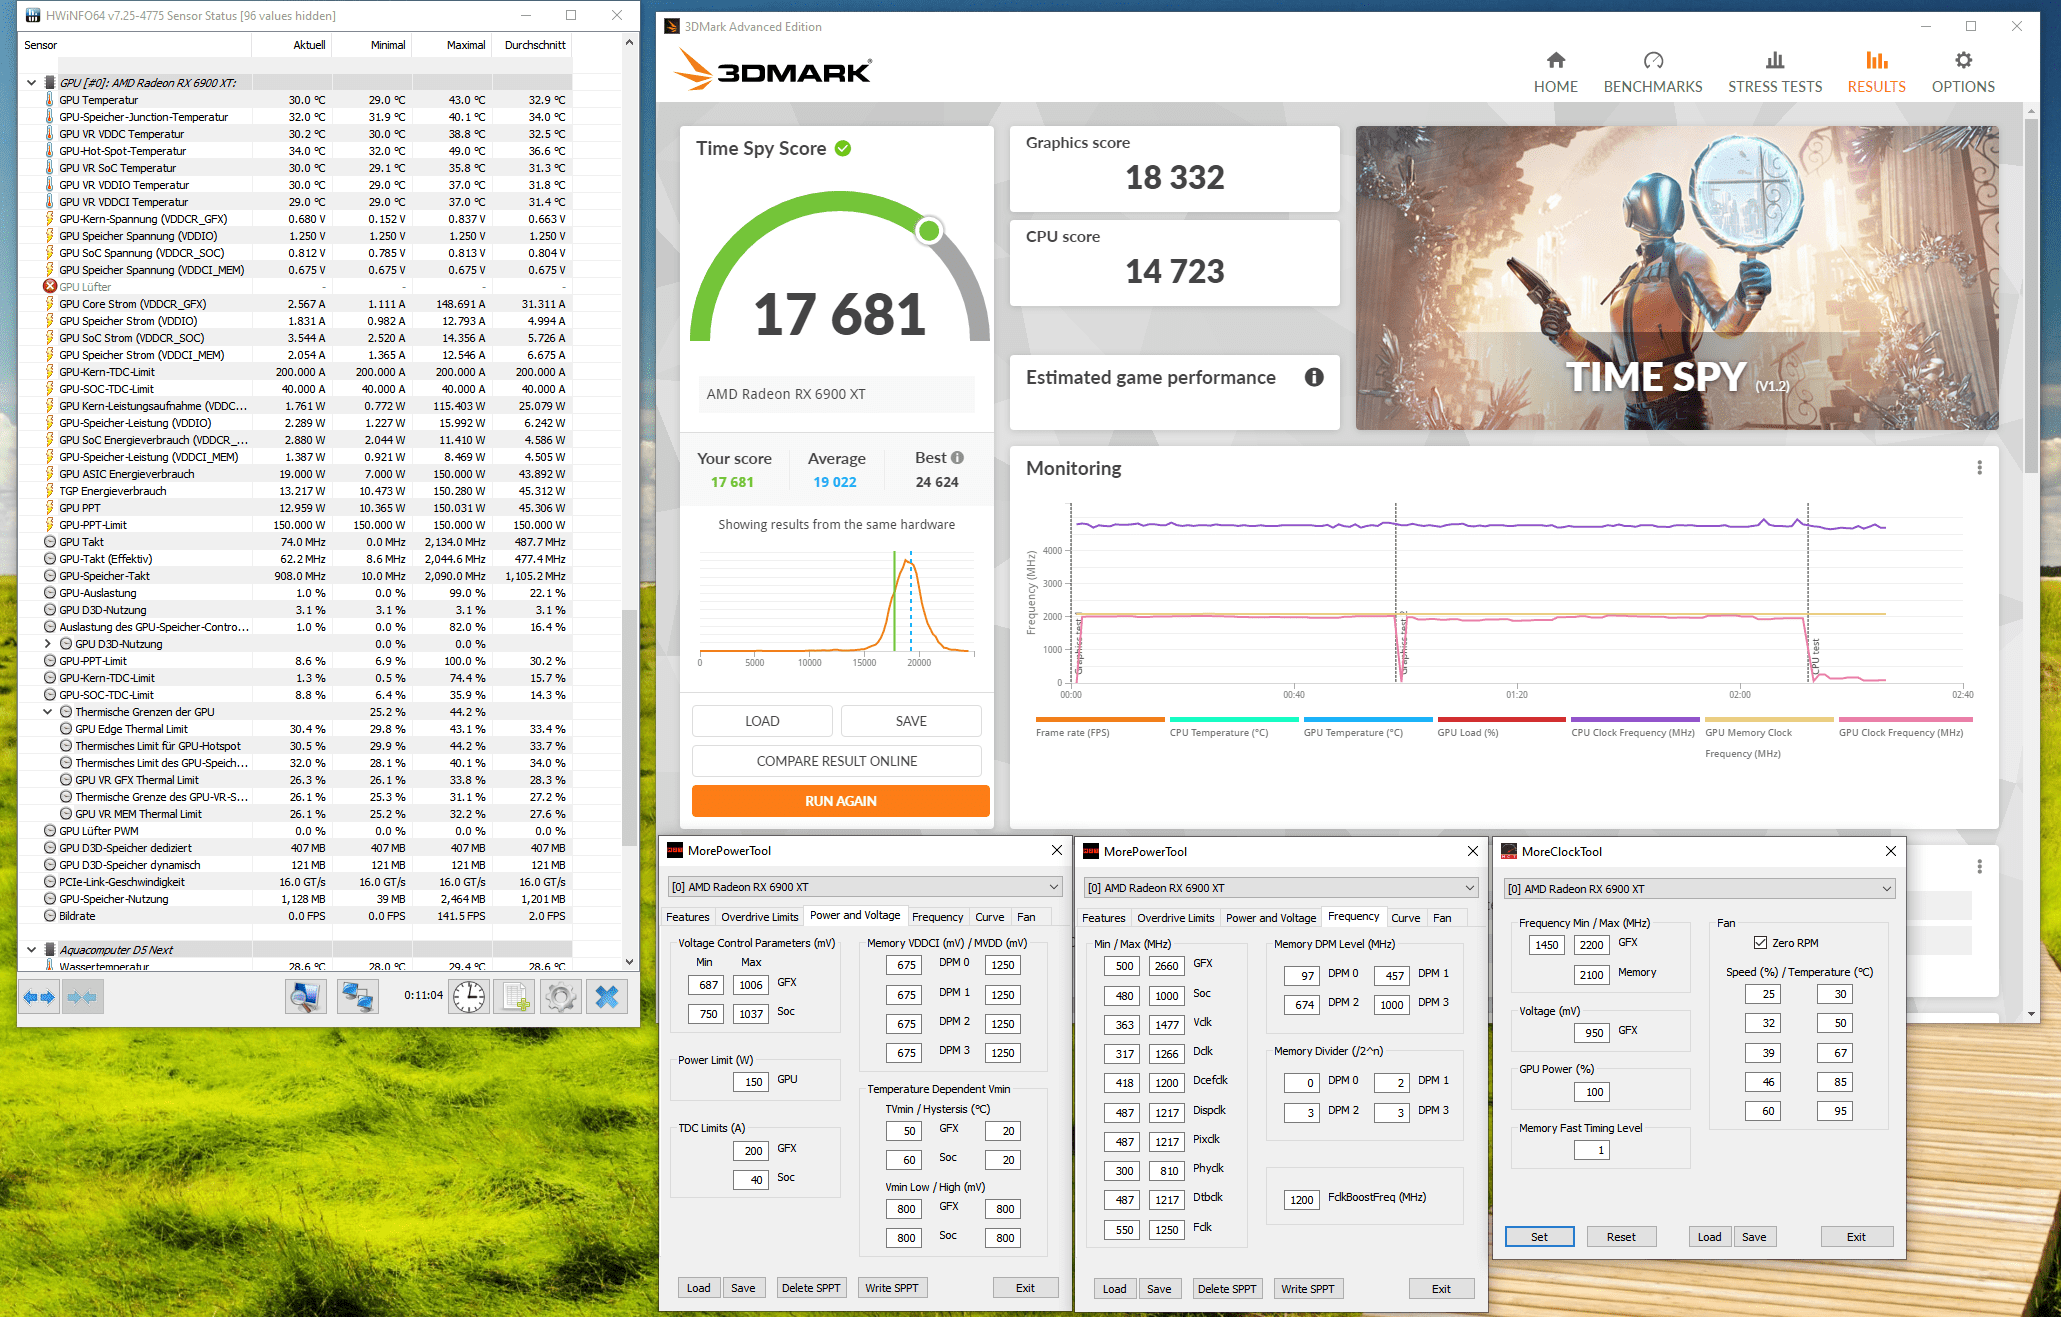Click Reset button in MoreClockTool
Image resolution: width=2061 pixels, height=1317 pixels.
[1621, 1237]
